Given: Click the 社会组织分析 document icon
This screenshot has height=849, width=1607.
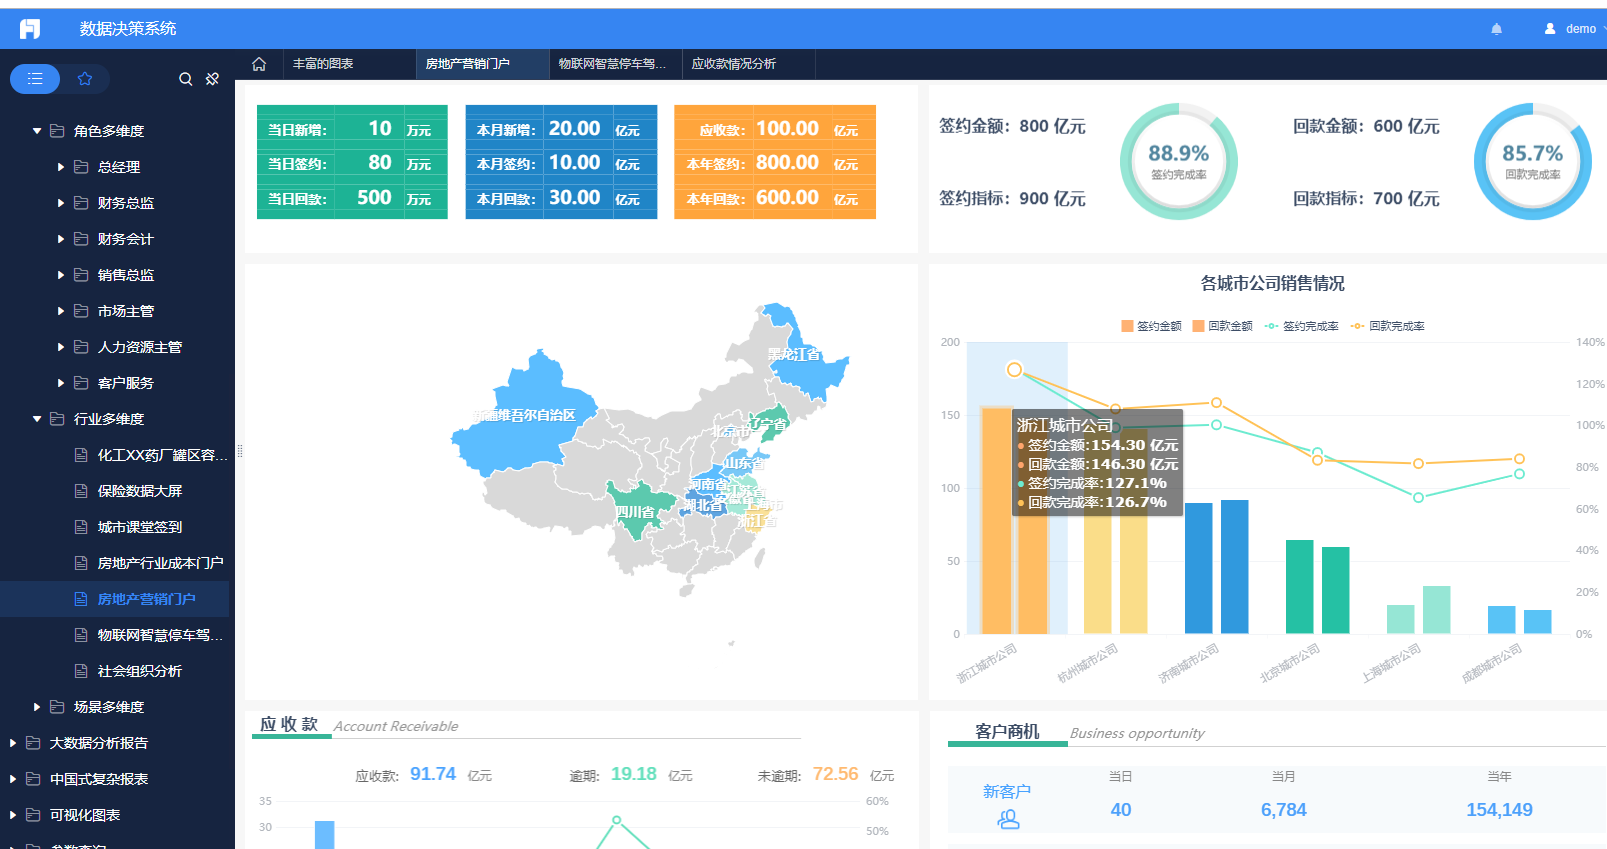Looking at the screenshot, I should 81,671.
